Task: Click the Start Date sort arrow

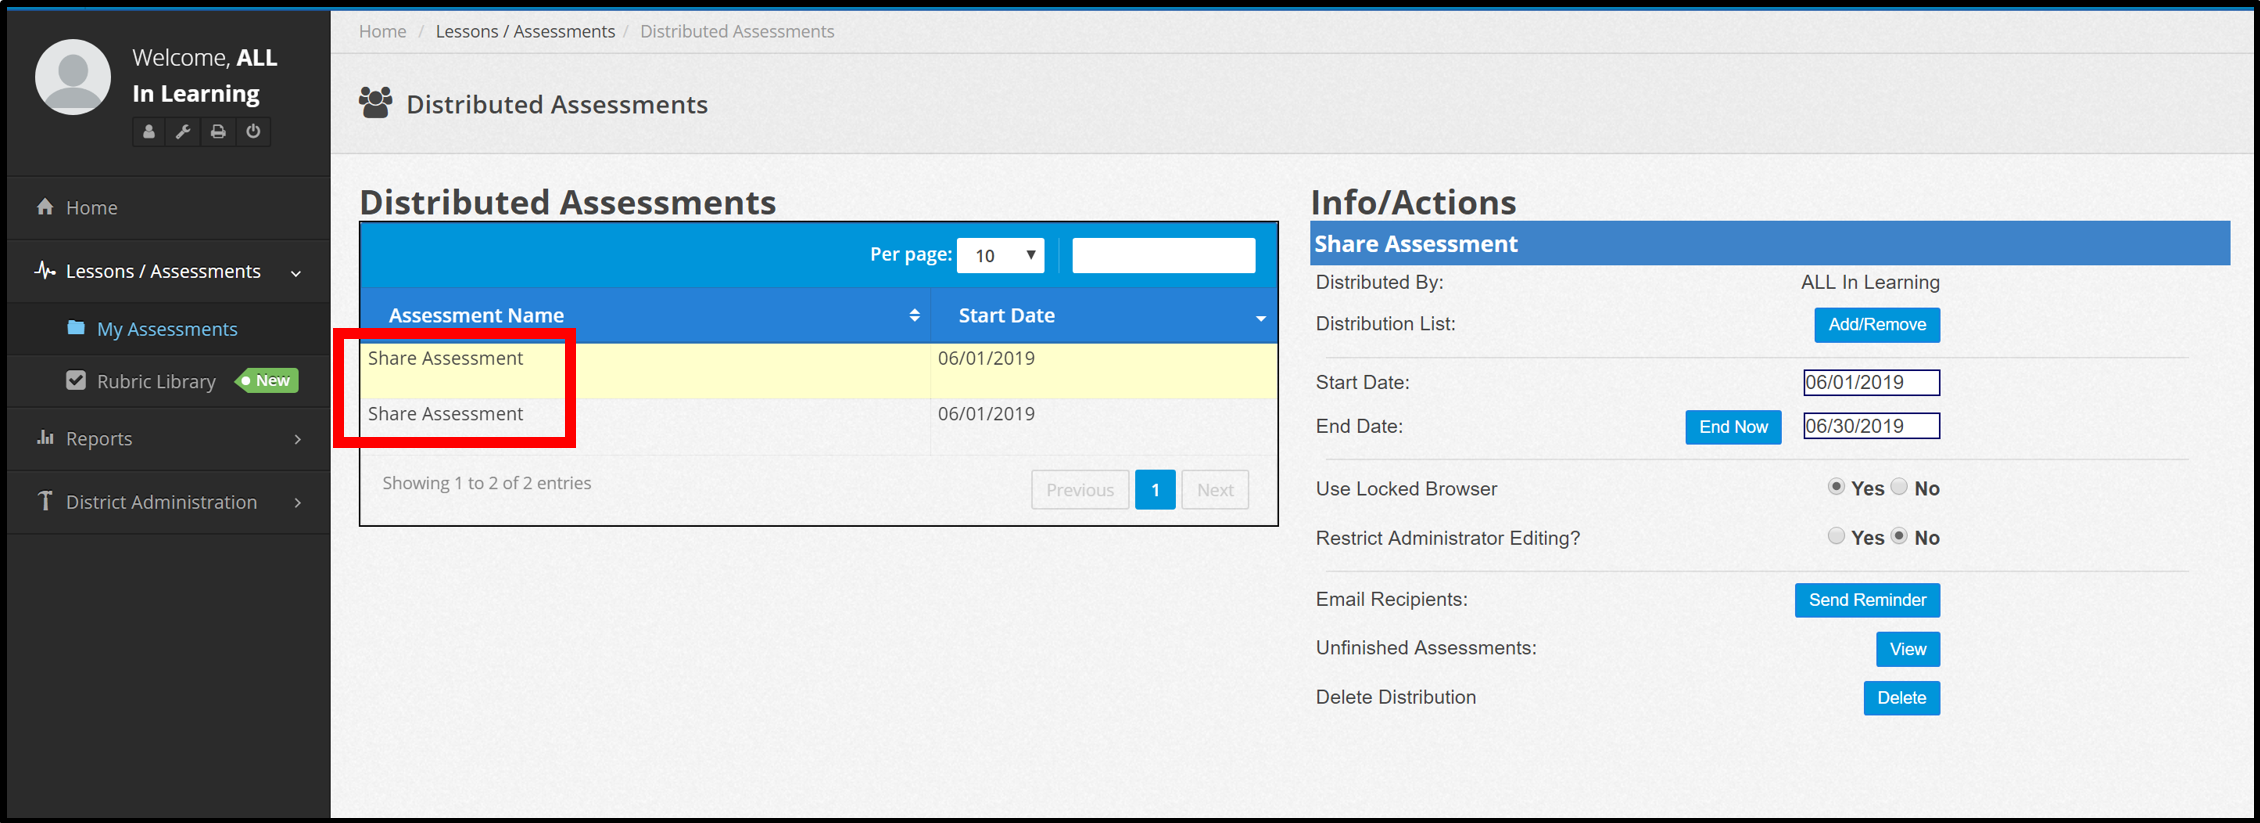Action: coord(1260,318)
